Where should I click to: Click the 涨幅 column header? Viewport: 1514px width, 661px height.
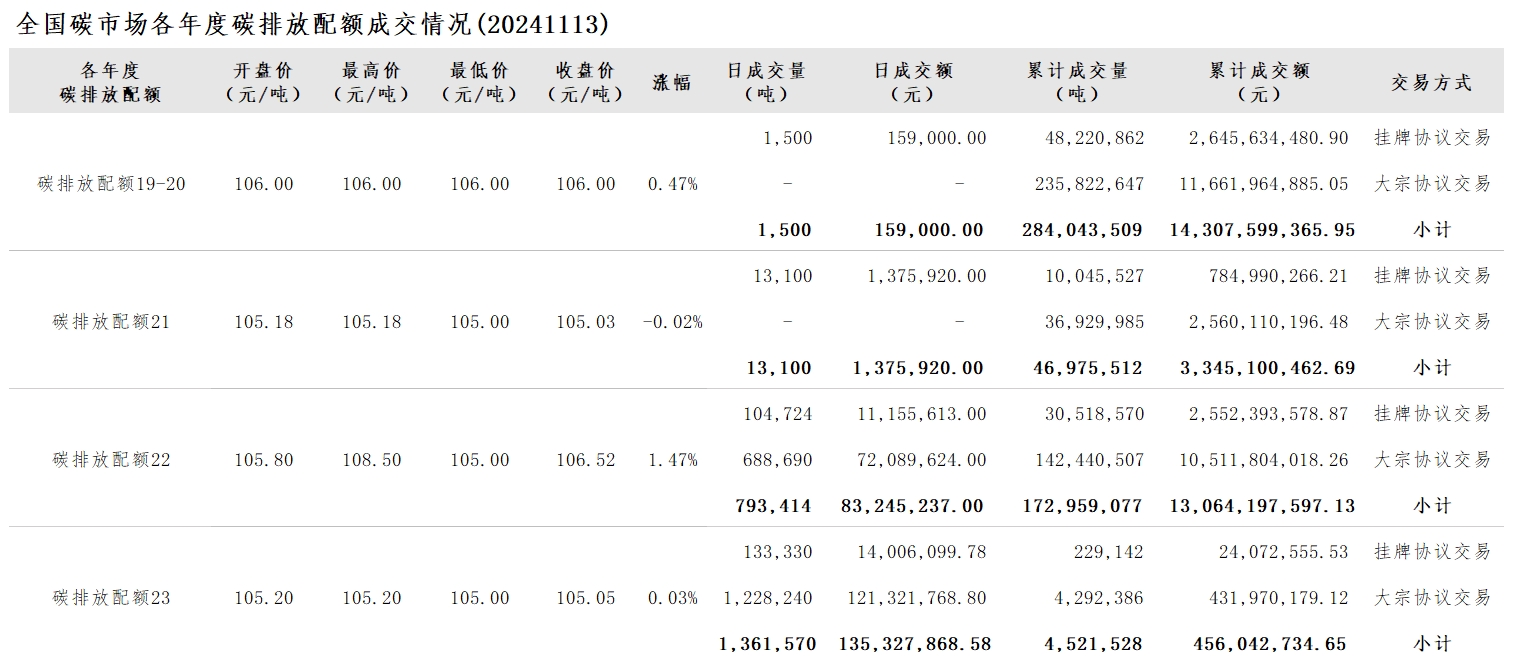(x=672, y=83)
